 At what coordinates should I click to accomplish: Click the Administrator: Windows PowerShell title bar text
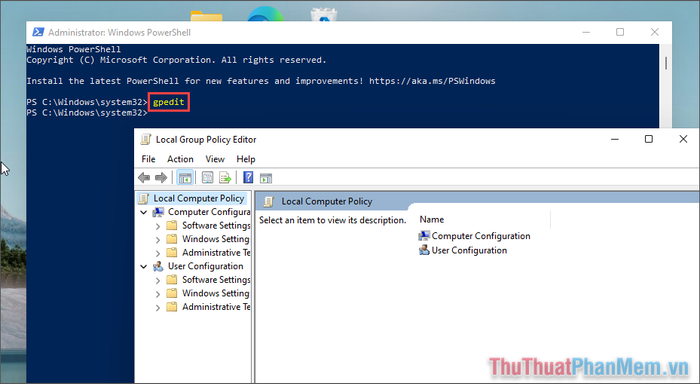click(119, 33)
